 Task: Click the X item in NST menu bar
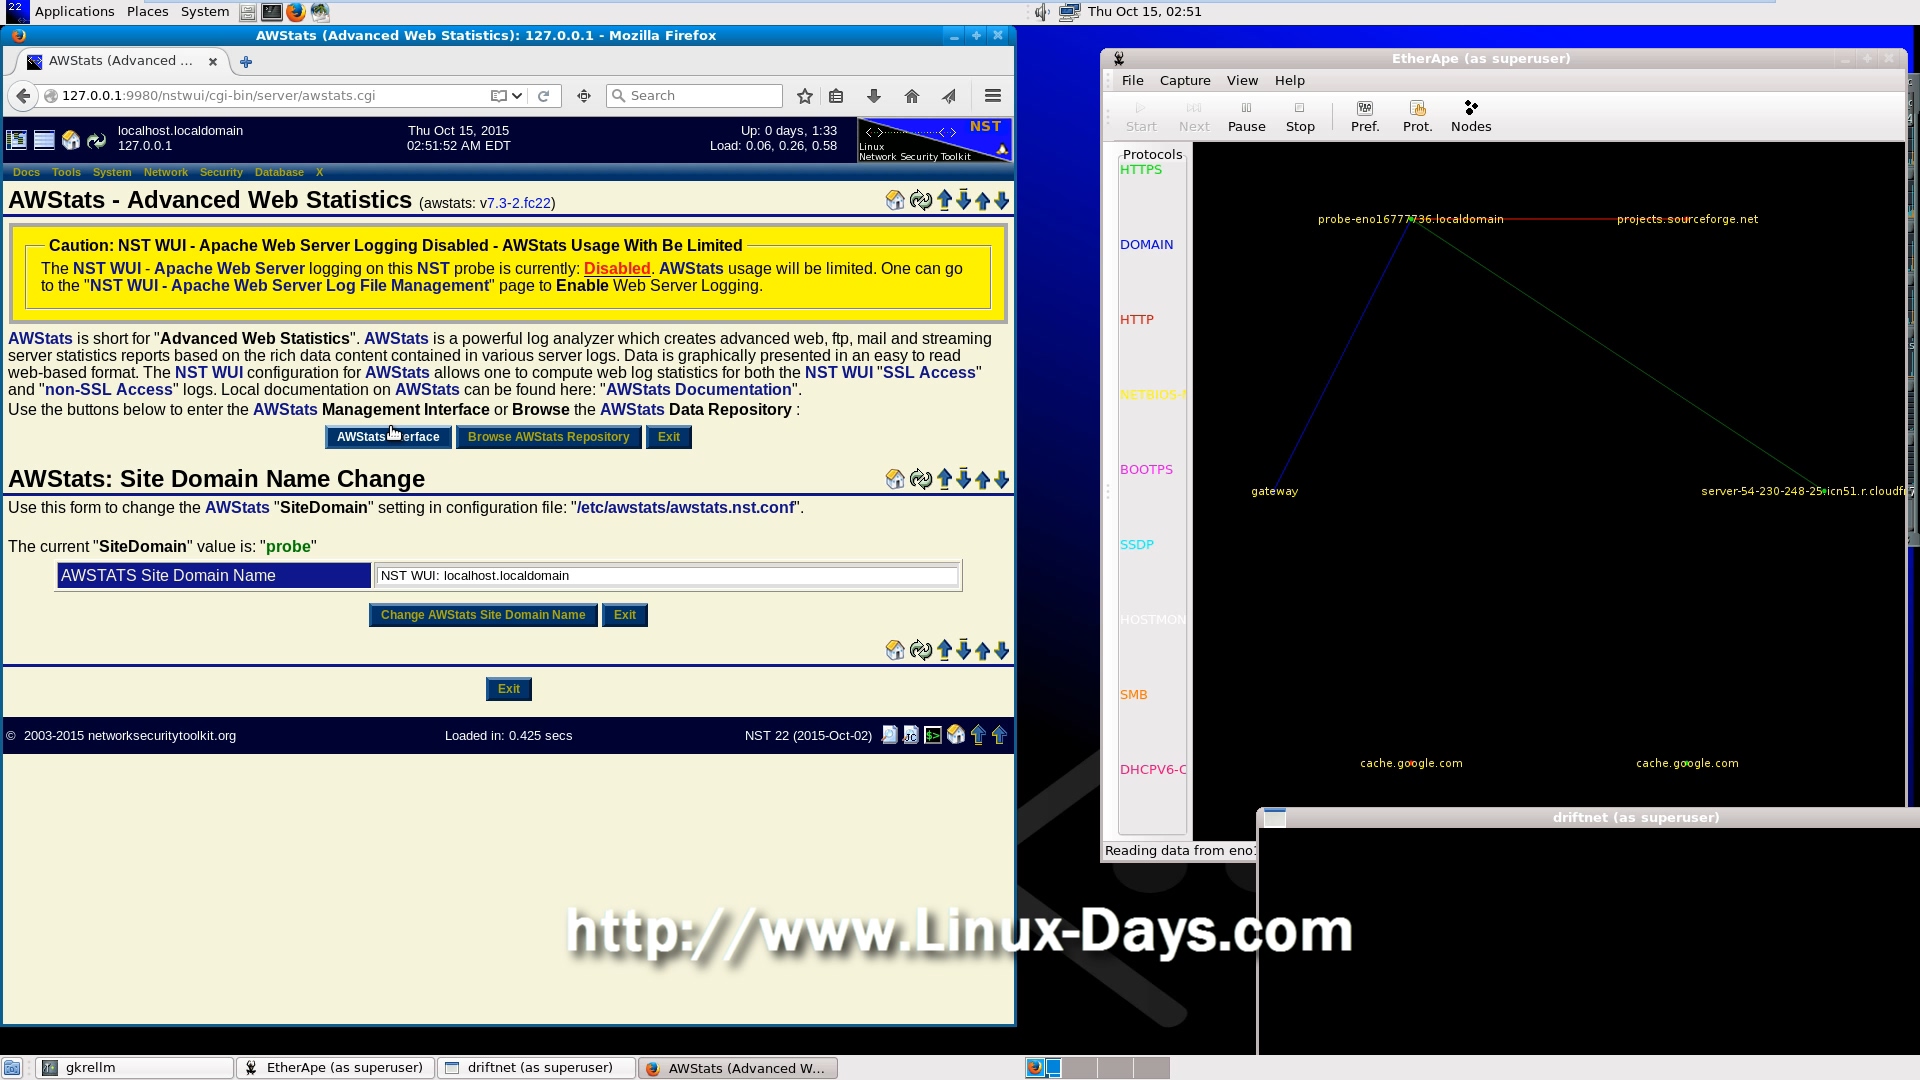coord(320,173)
